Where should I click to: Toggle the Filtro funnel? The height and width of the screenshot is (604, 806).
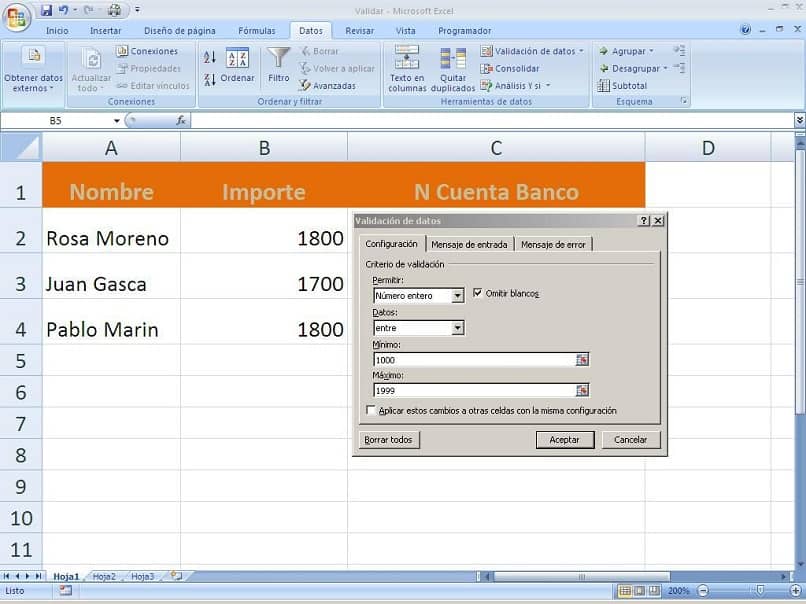point(279,65)
